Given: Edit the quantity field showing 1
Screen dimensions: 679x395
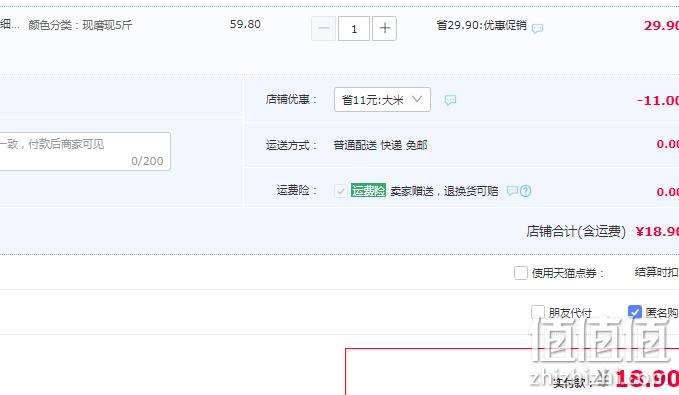Looking at the screenshot, I should pos(354,29).
